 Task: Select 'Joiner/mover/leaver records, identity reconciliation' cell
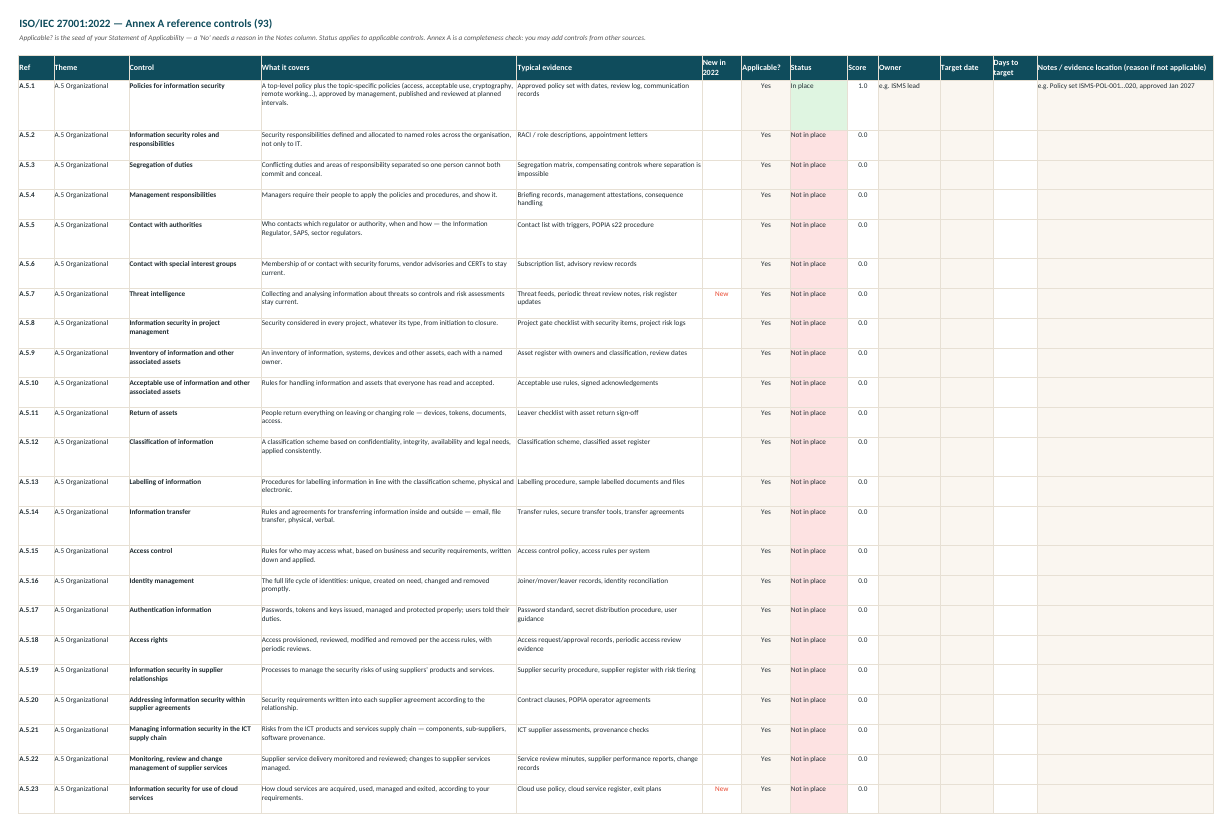(609, 590)
